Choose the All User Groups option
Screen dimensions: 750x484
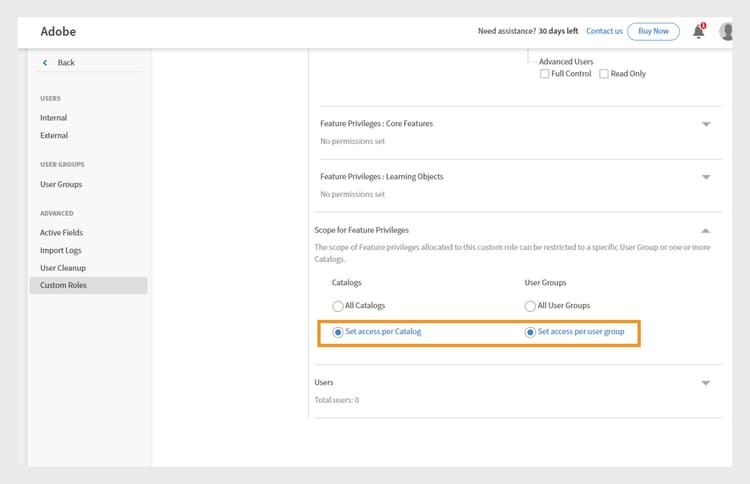pos(530,306)
